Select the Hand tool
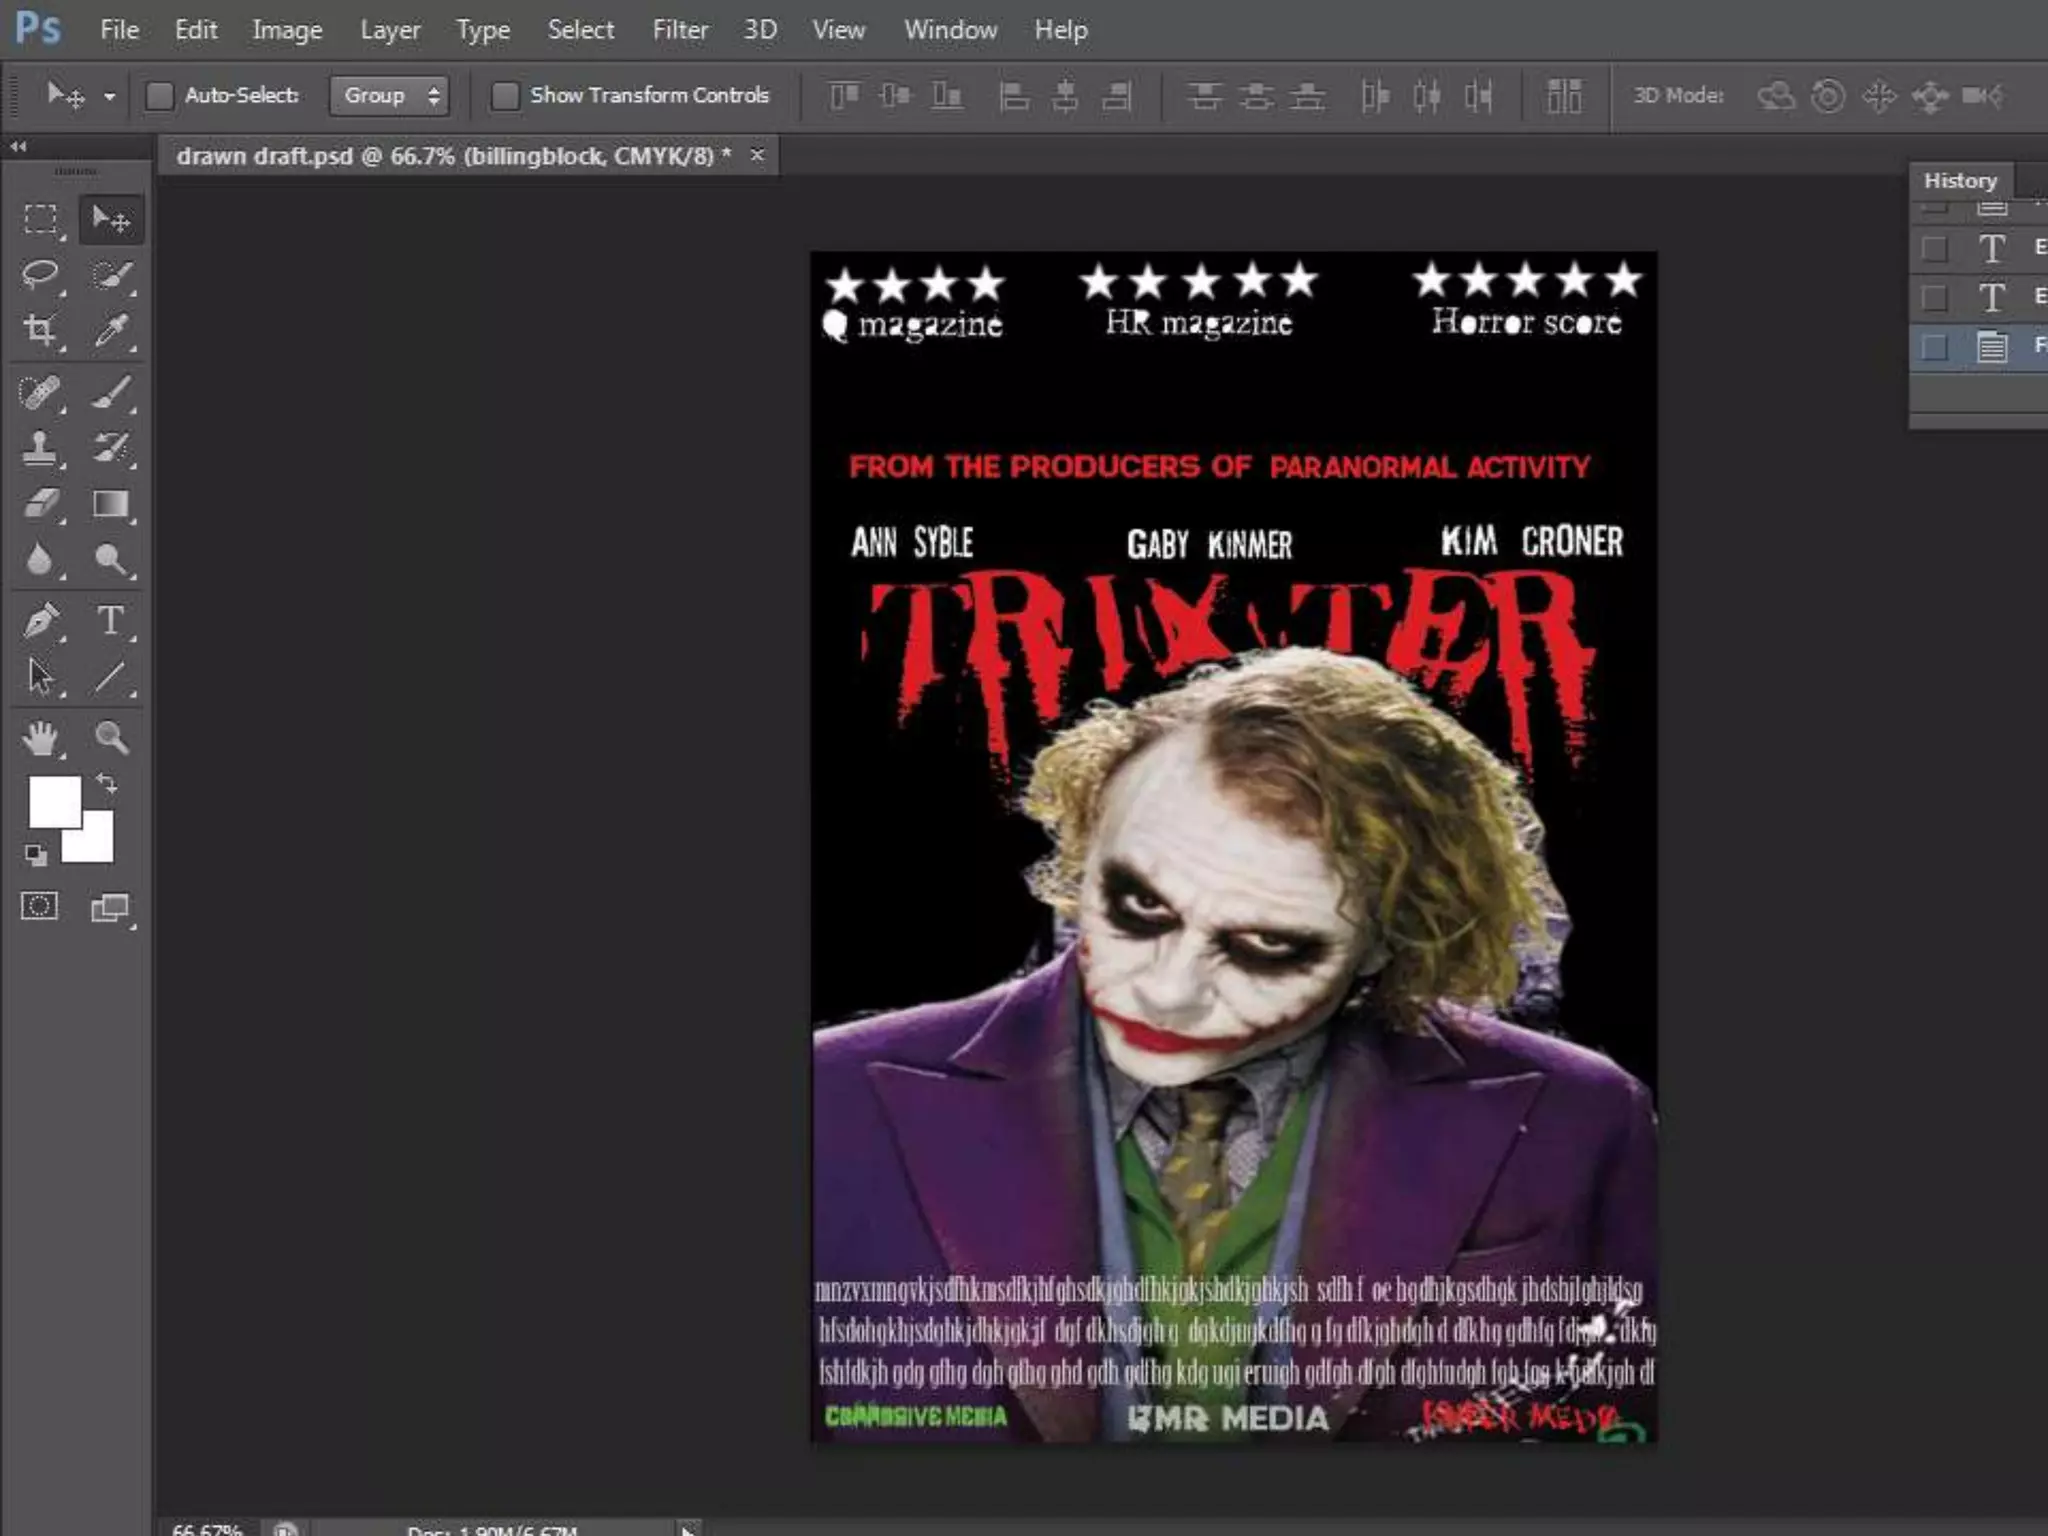This screenshot has height=1536, width=2048. click(x=40, y=738)
